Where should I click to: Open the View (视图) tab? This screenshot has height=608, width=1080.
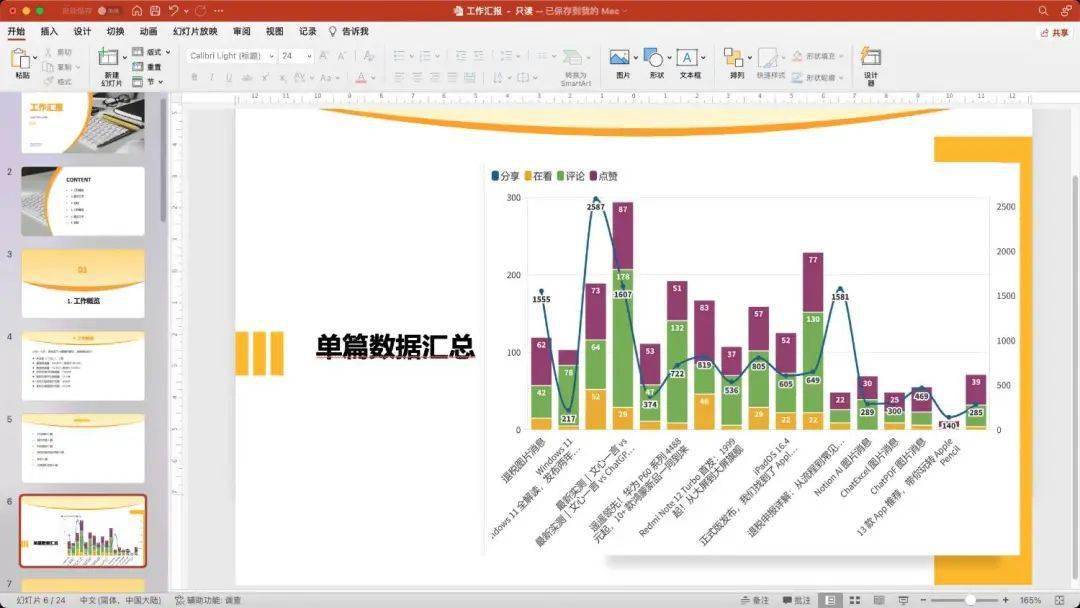275,31
